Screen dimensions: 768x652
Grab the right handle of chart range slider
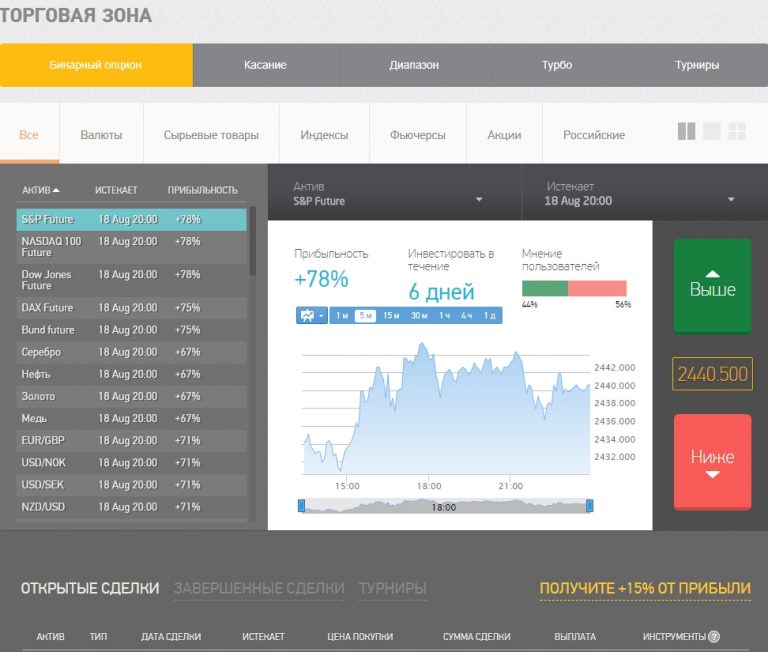[x=590, y=505]
